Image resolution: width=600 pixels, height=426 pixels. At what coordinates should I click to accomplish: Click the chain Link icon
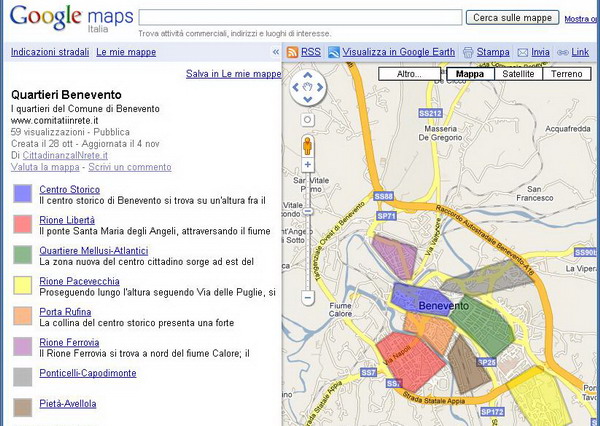(x=562, y=52)
